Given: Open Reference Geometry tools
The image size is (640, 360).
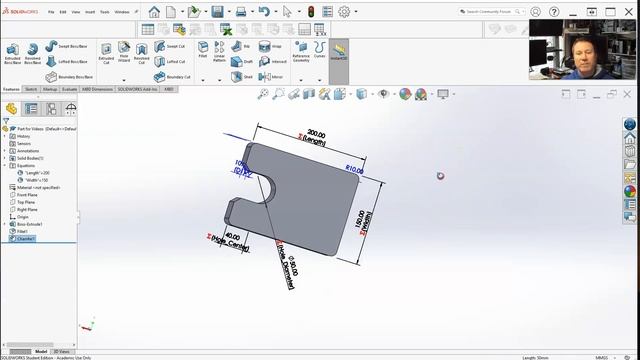Looking at the screenshot, I should 301,52.
